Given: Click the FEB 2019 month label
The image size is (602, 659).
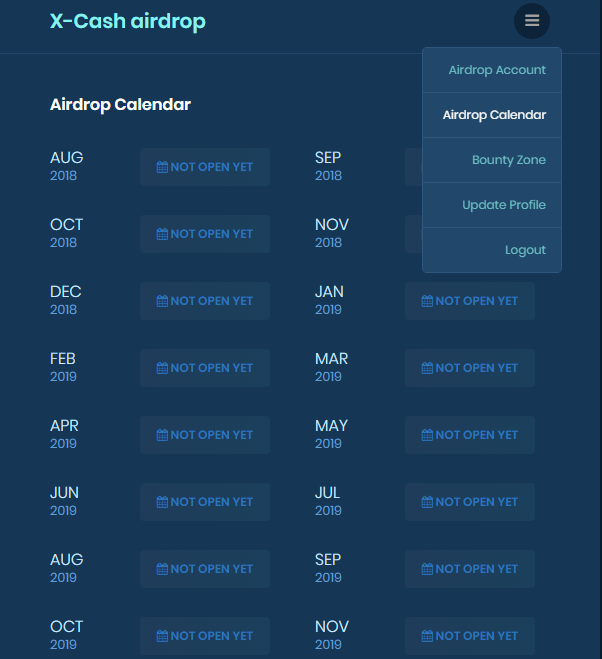Looking at the screenshot, I should 63,367.
